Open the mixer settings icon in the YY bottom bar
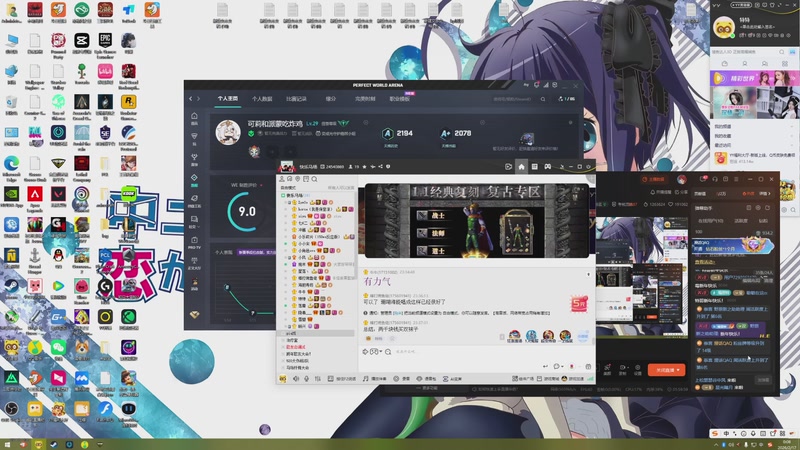This screenshot has height=450, width=800. tap(318, 379)
